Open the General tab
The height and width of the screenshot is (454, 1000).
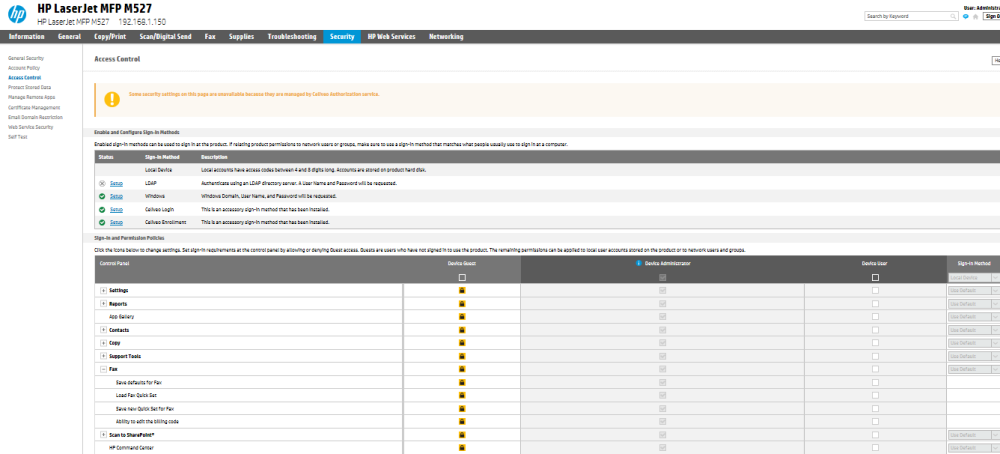point(69,36)
